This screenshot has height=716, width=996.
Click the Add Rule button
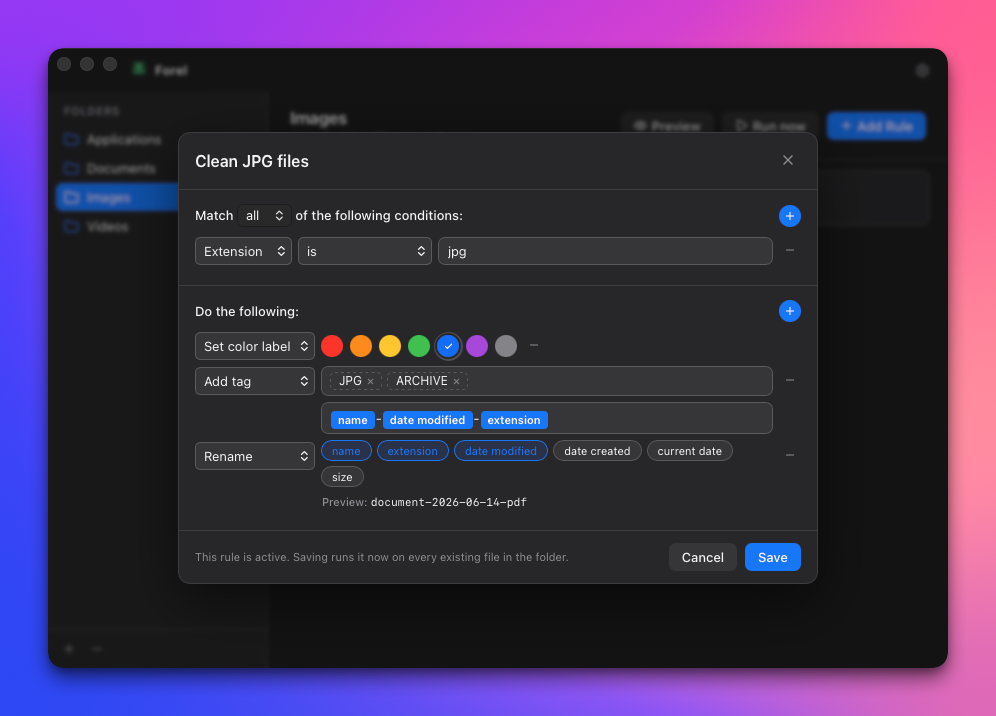877,126
